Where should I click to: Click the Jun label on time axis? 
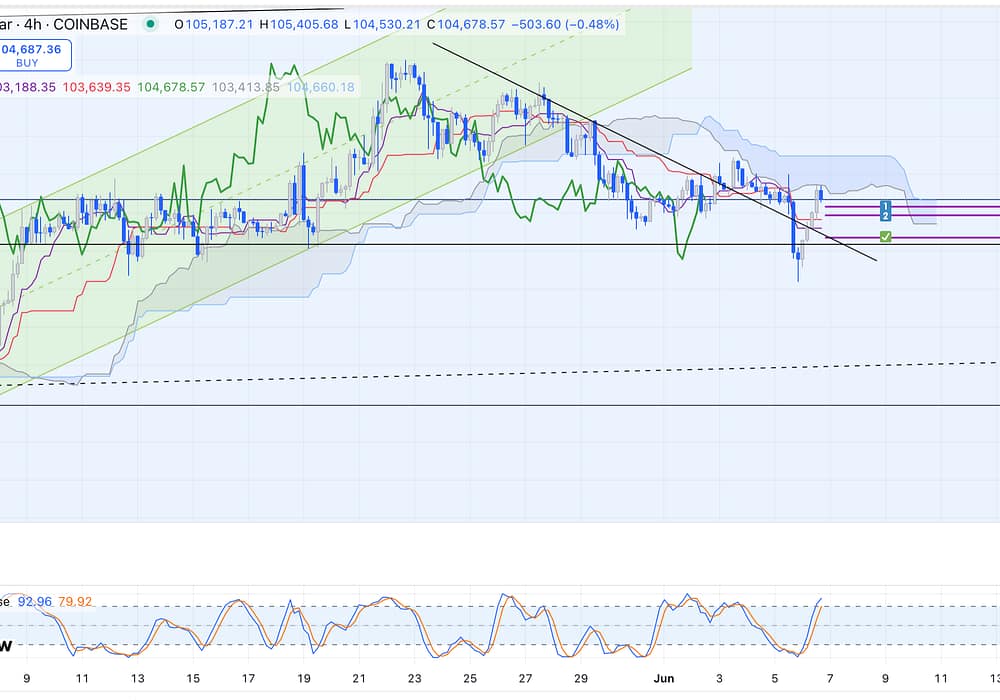663,678
